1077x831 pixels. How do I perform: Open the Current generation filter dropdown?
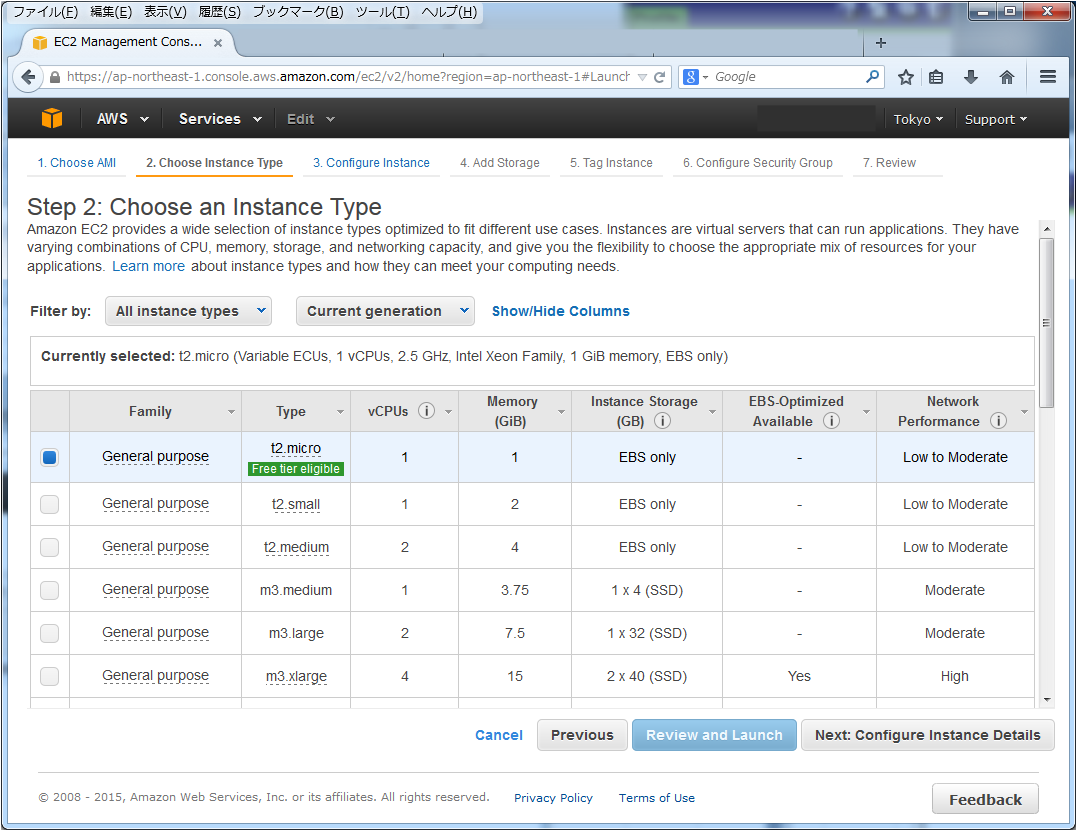click(x=385, y=311)
